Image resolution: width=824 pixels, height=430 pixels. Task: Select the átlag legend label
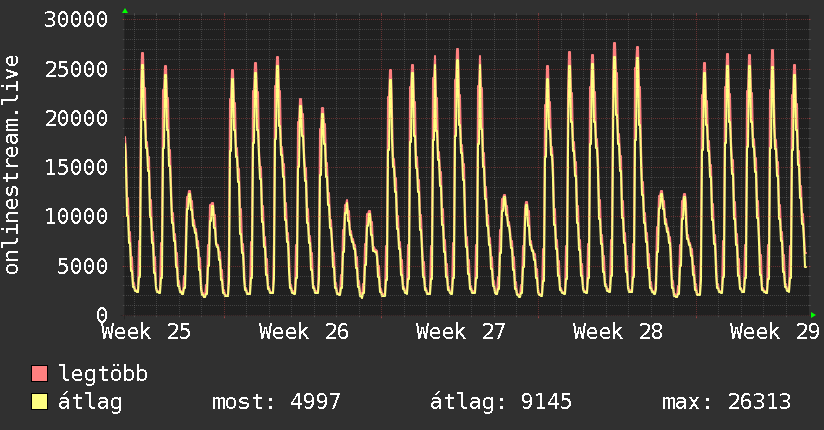pyautogui.click(x=90, y=402)
